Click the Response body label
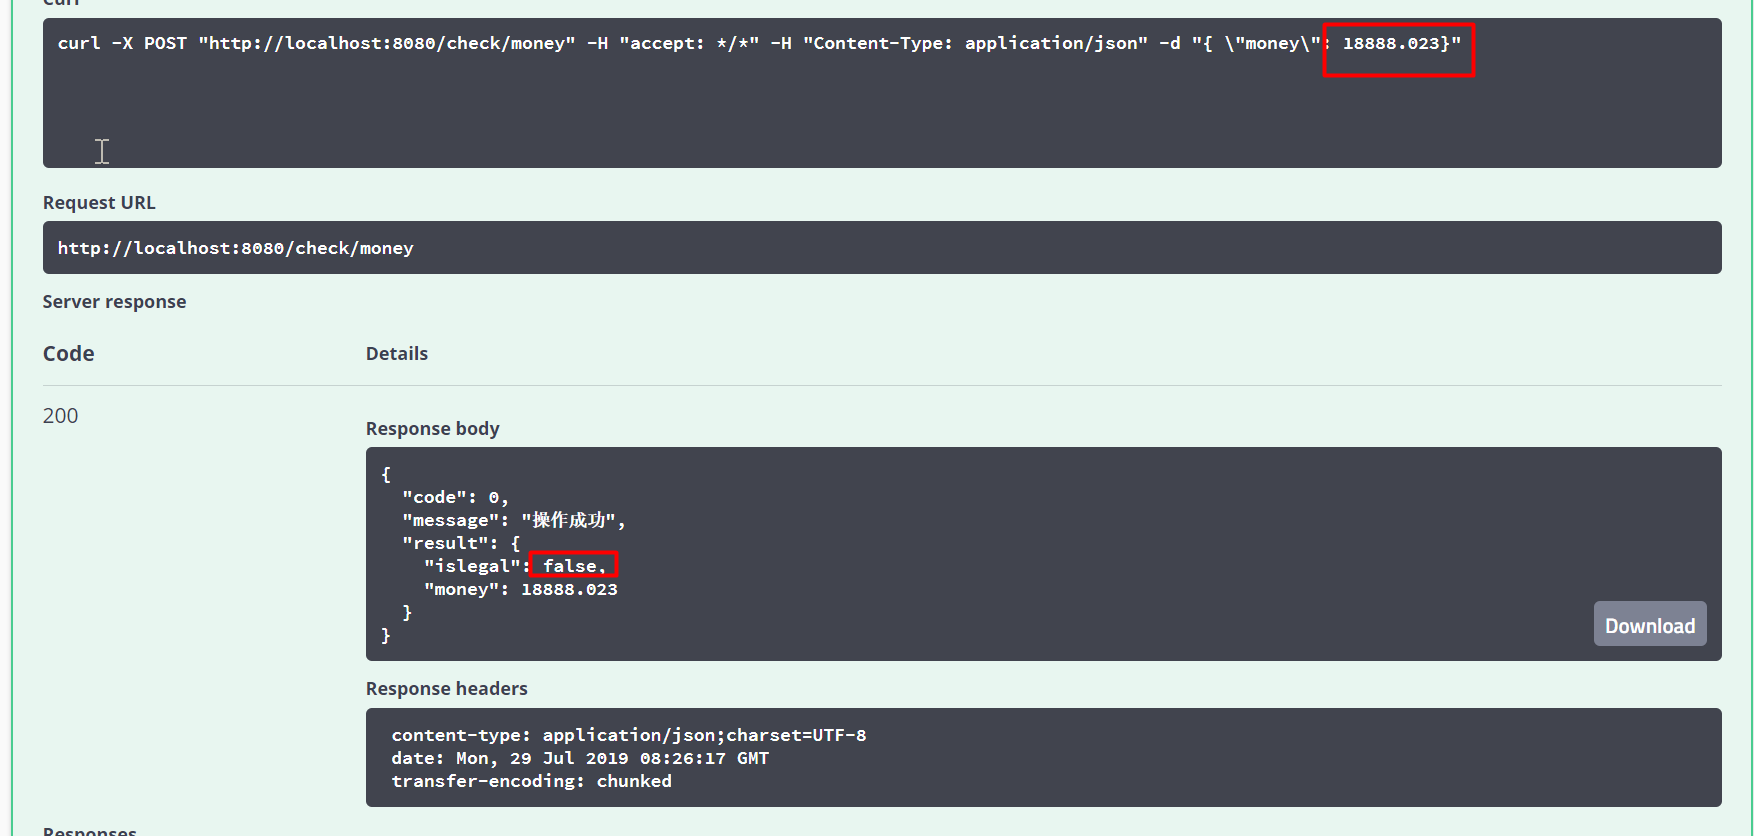Screen dimensions: 1754x836 432,429
